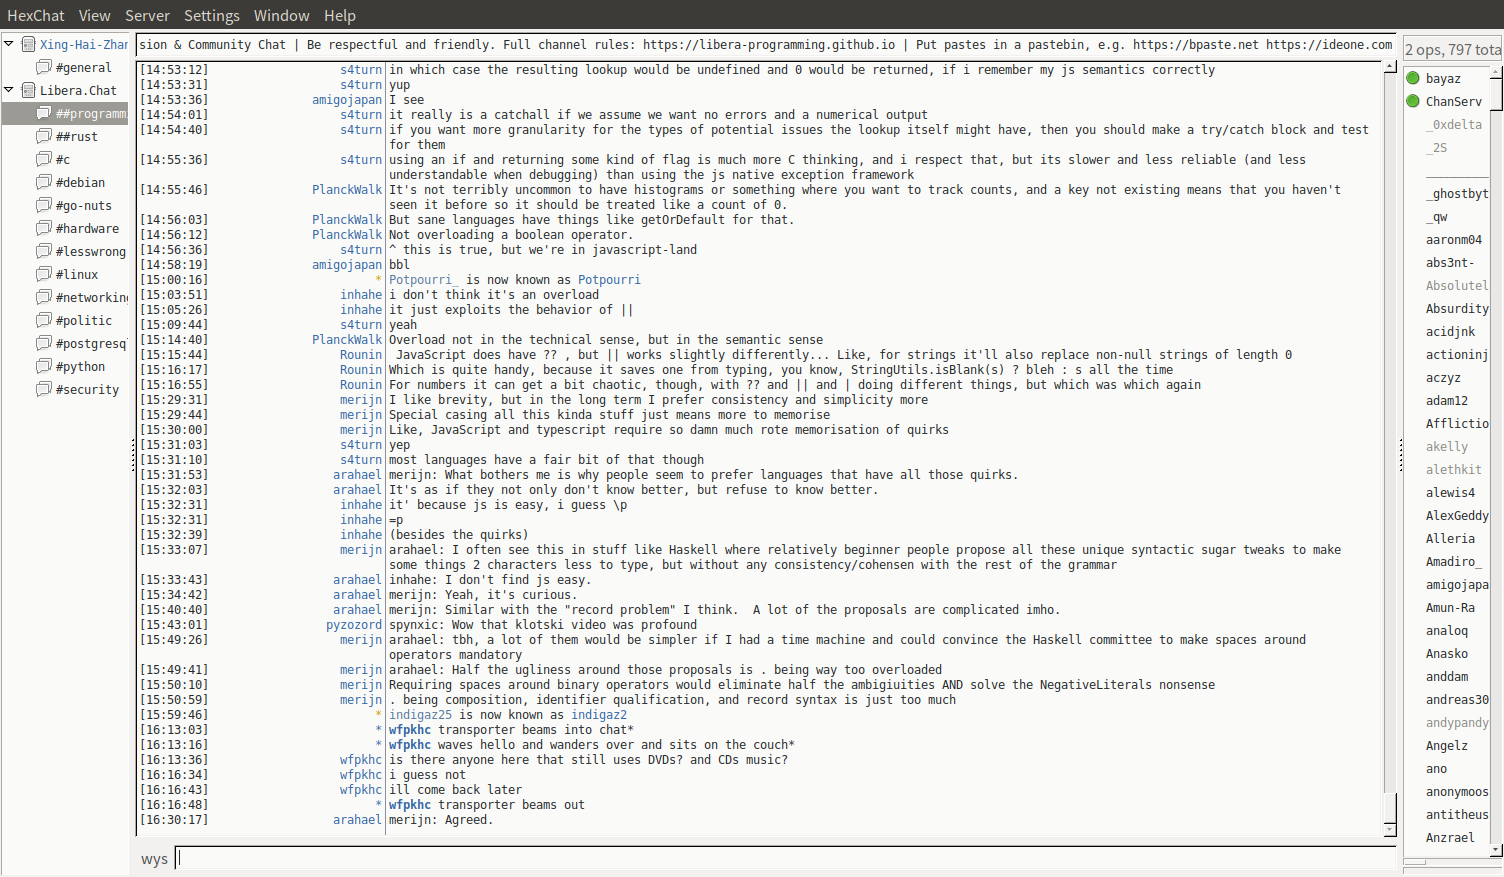
Task: Switch to the #debian channel
Action: tap(80, 182)
